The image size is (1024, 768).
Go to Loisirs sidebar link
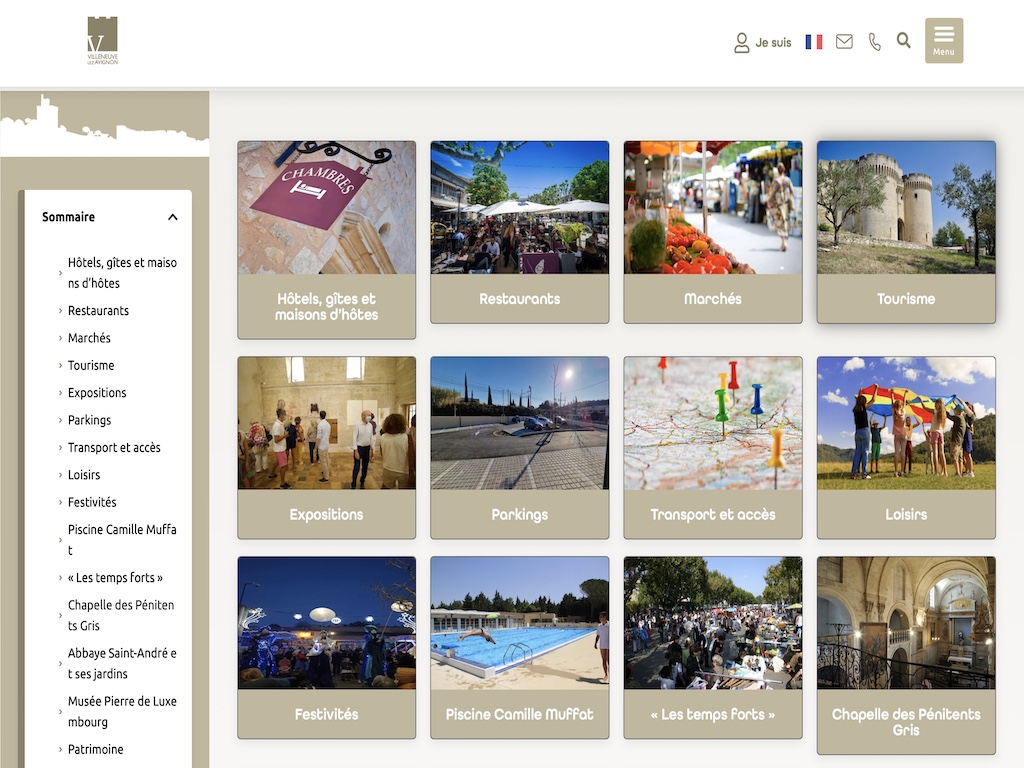pos(84,475)
